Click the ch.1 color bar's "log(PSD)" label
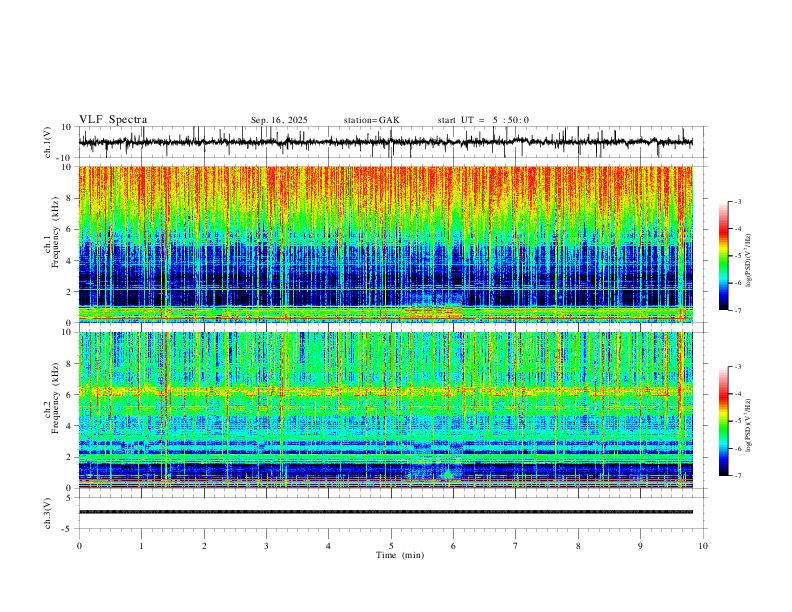The image size is (792, 612). click(749, 261)
